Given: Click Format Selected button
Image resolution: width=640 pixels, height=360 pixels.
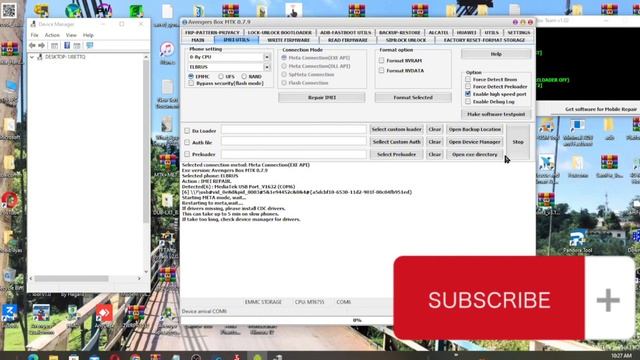Looking at the screenshot, I should pos(413,98).
